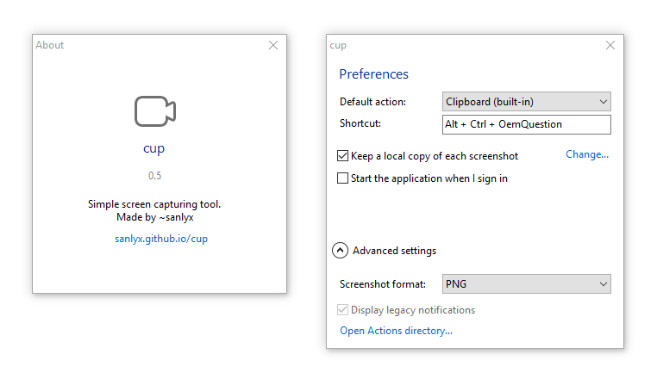The image size is (659, 382).
Task: Click the Advanced settings label
Action: (394, 250)
